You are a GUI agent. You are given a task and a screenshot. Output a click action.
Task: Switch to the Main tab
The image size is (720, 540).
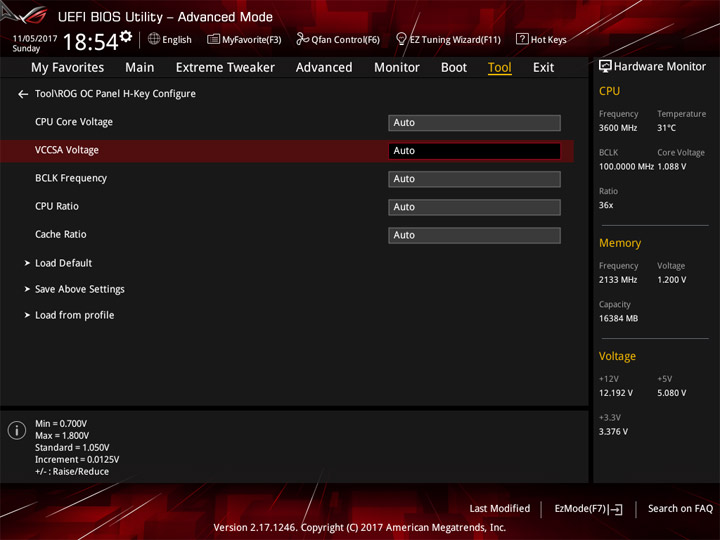[x=140, y=68]
